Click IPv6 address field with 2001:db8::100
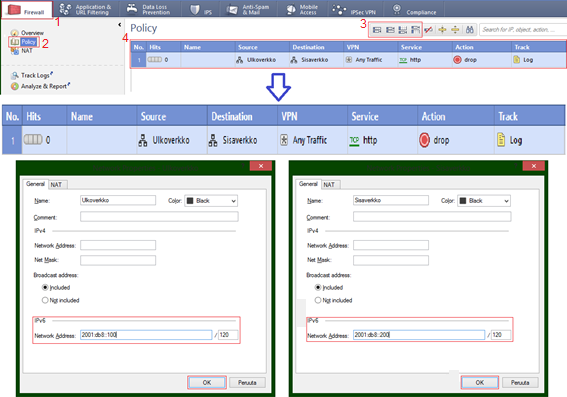 coord(146,335)
